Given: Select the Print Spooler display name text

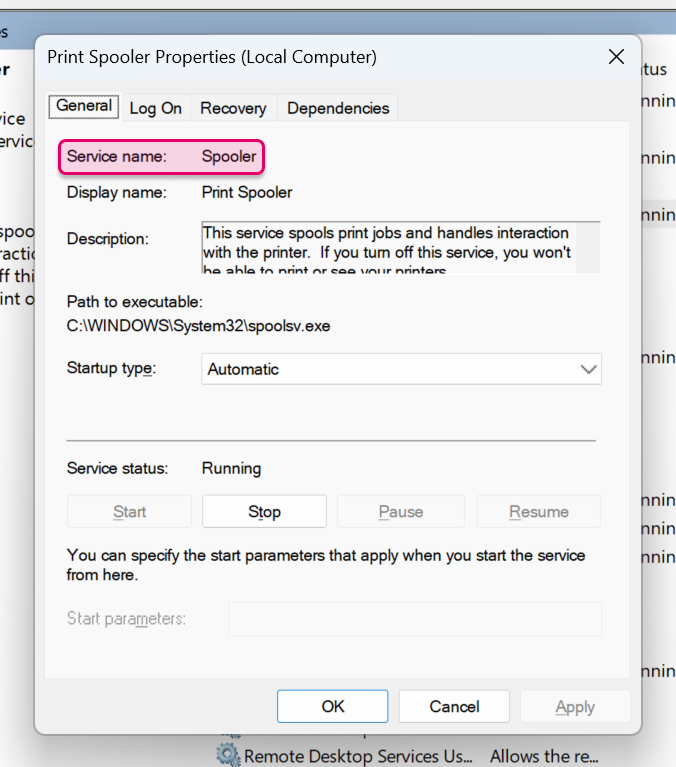Looking at the screenshot, I should coord(247,192).
